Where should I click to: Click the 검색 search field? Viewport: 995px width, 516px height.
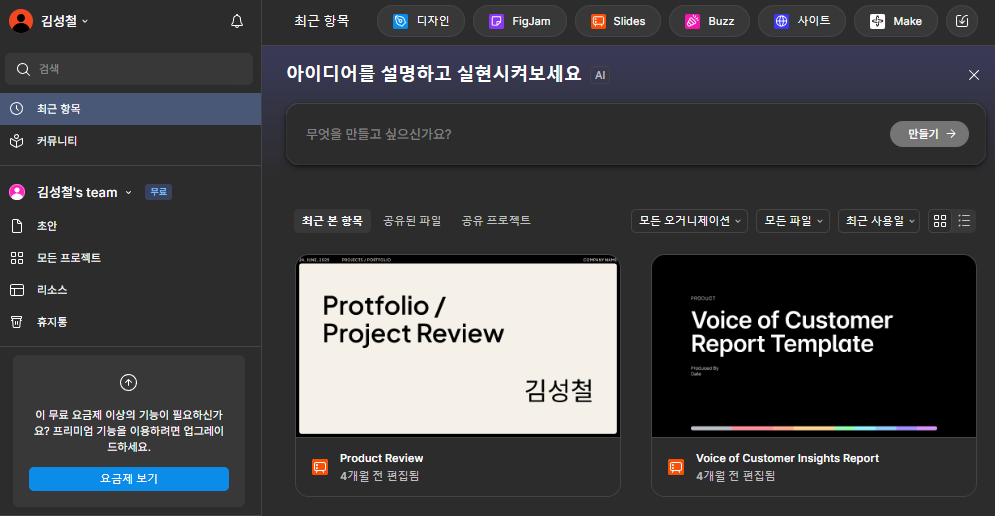(x=130, y=69)
